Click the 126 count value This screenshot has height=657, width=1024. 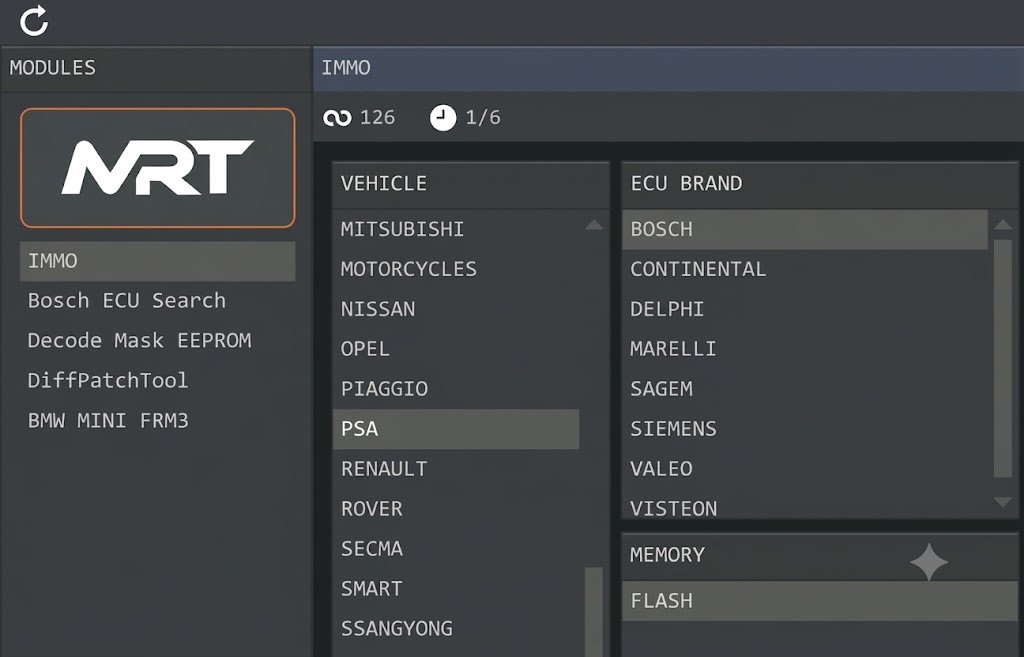coord(377,118)
